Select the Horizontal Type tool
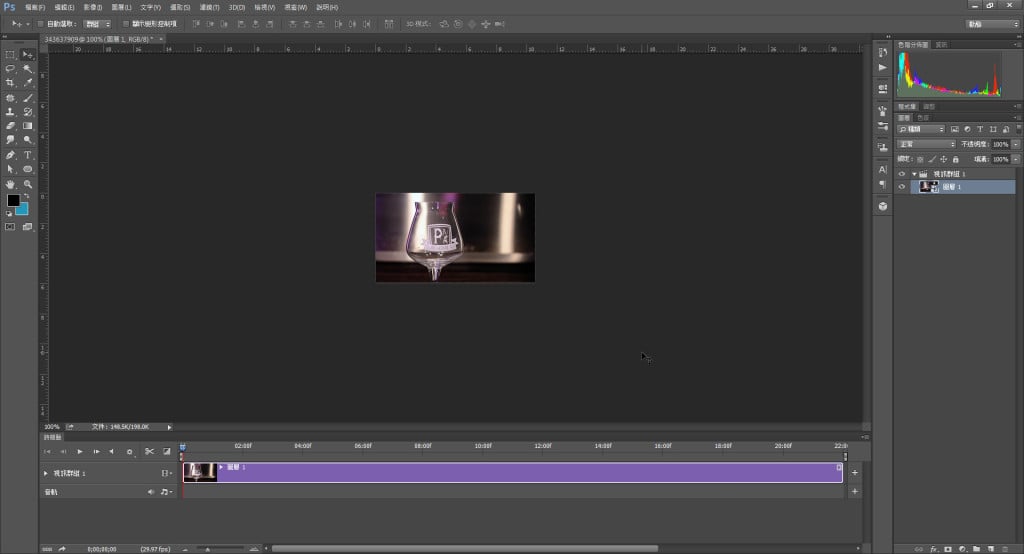Image resolution: width=1024 pixels, height=554 pixels. [x=28, y=155]
